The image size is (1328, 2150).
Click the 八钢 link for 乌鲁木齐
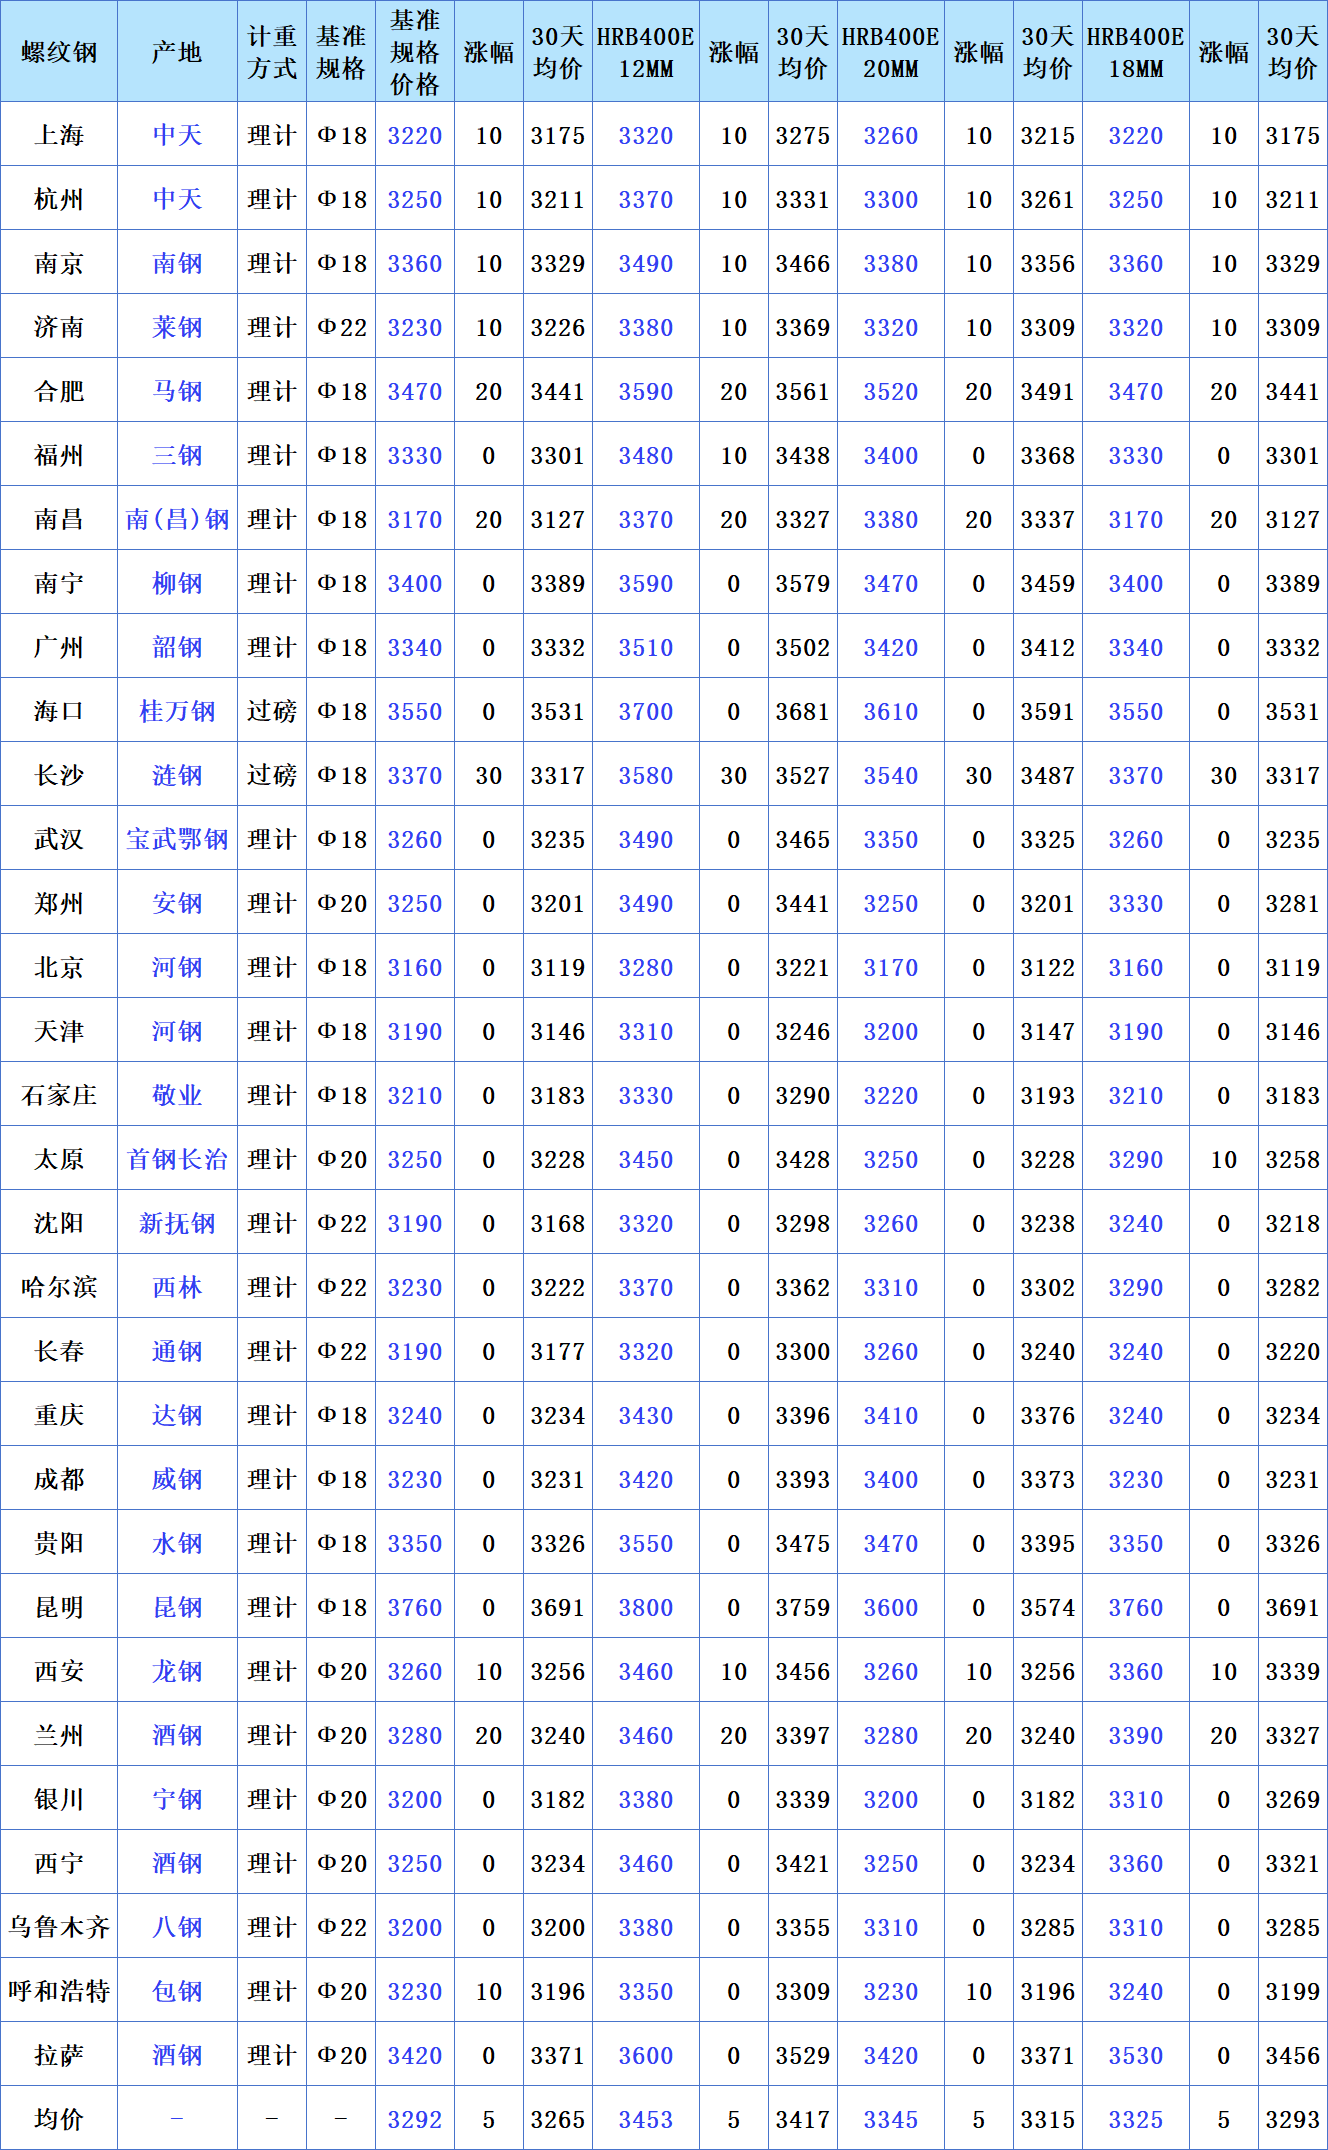pyautogui.click(x=177, y=1928)
